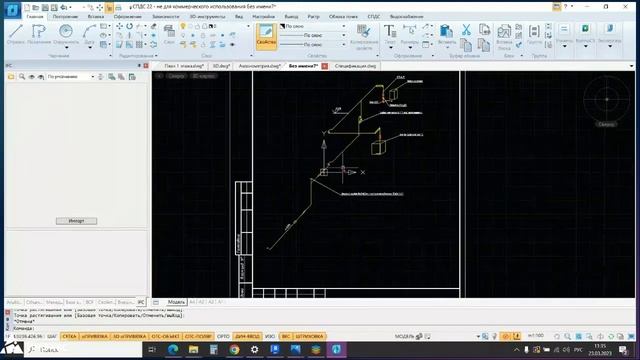Screen dimensions: 640x360
Task: Toggle 3D оПРИВЯЗКА mode in status bar
Action: tap(129, 336)
